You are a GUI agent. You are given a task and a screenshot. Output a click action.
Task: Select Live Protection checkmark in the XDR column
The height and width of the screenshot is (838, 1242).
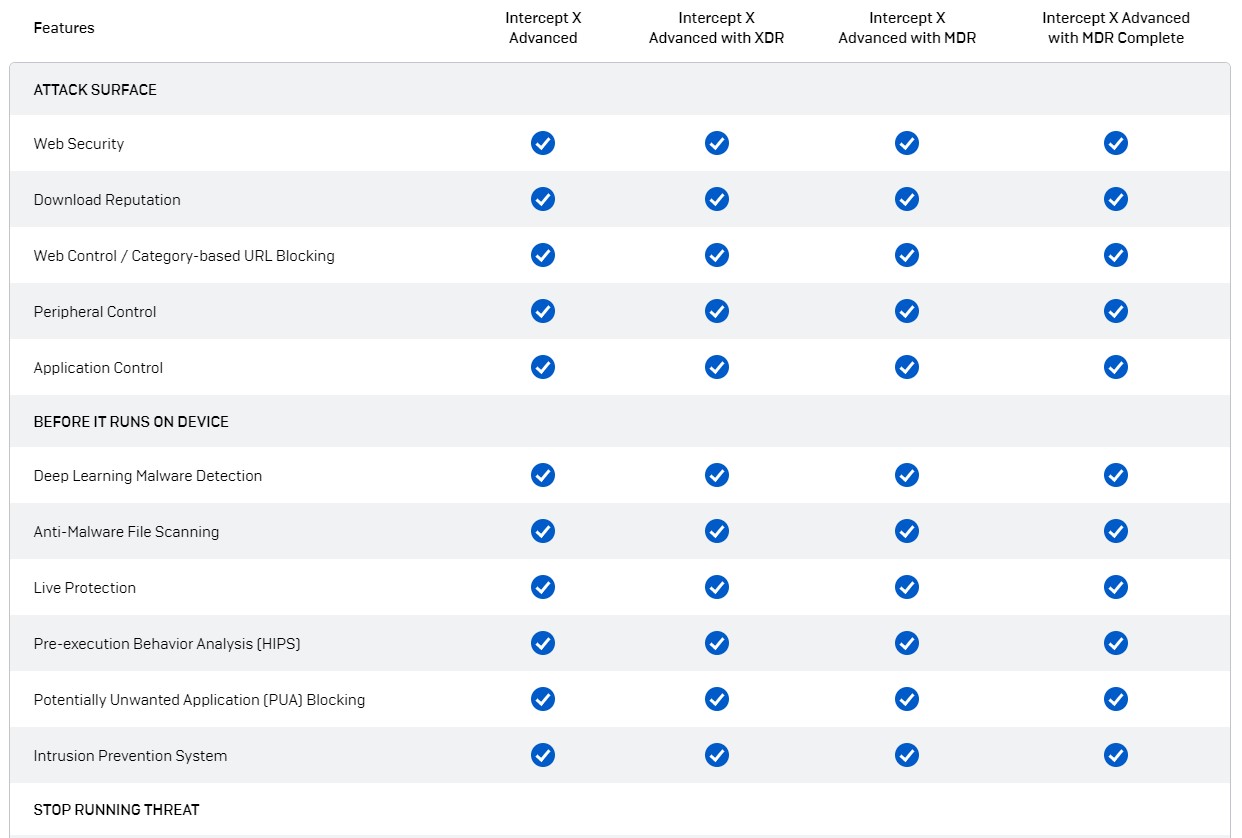(x=717, y=587)
